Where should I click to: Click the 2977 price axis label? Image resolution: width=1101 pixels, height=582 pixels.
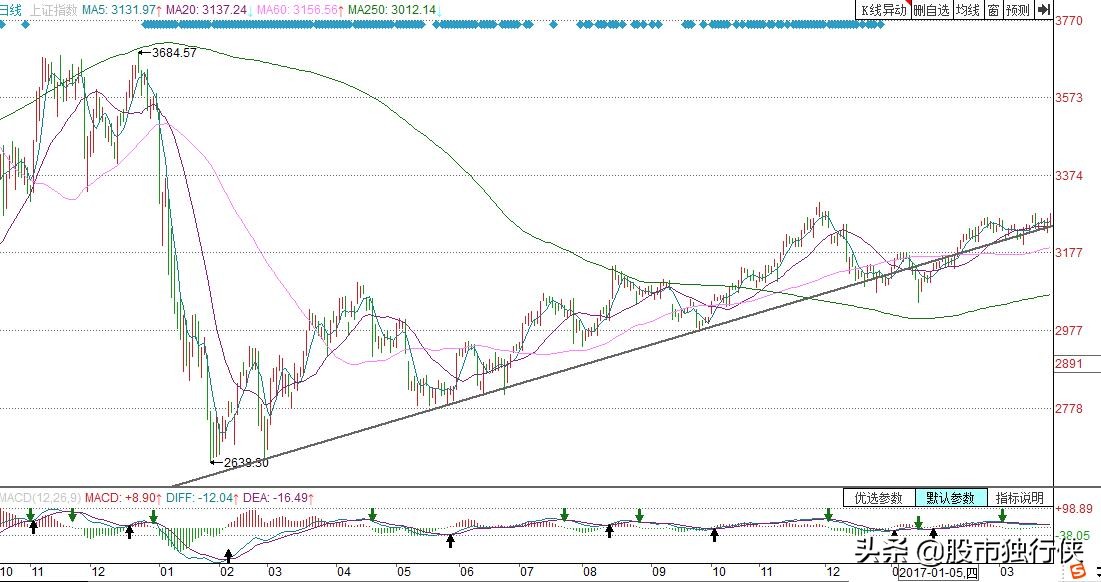point(1069,330)
